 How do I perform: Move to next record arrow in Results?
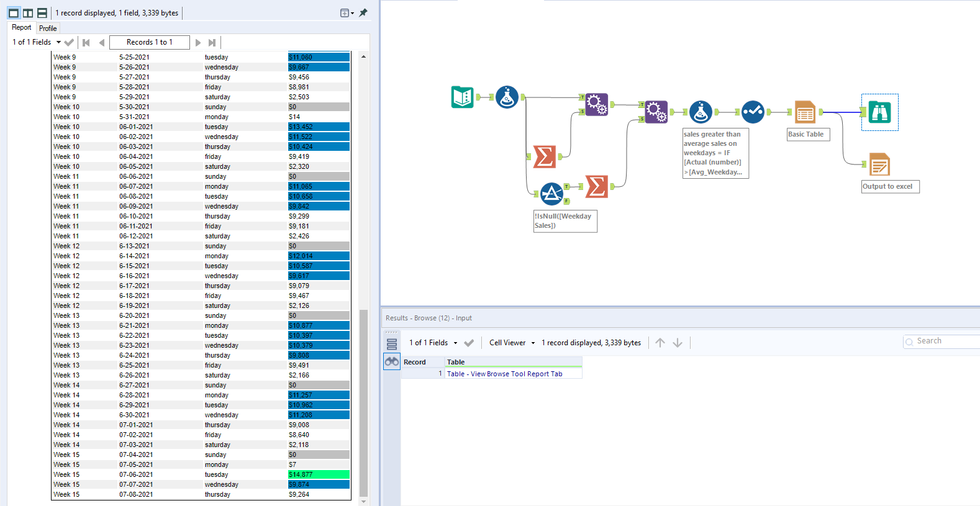[x=678, y=343]
